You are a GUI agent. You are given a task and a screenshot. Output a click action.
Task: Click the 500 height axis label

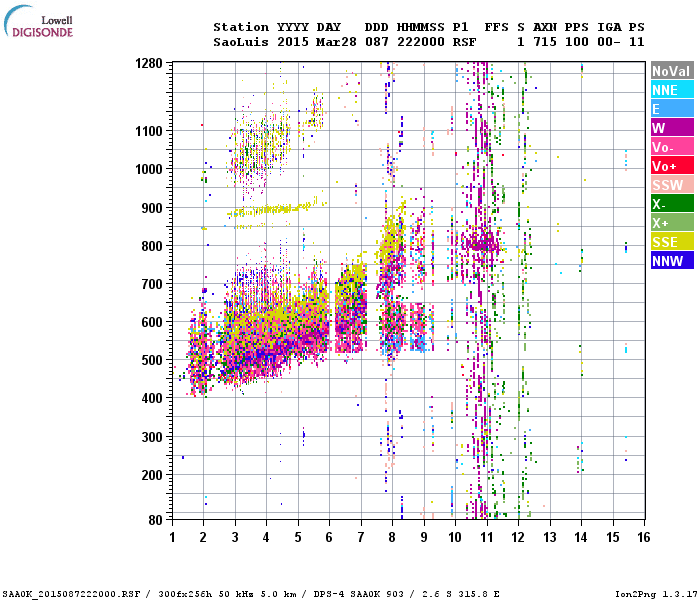point(152,360)
